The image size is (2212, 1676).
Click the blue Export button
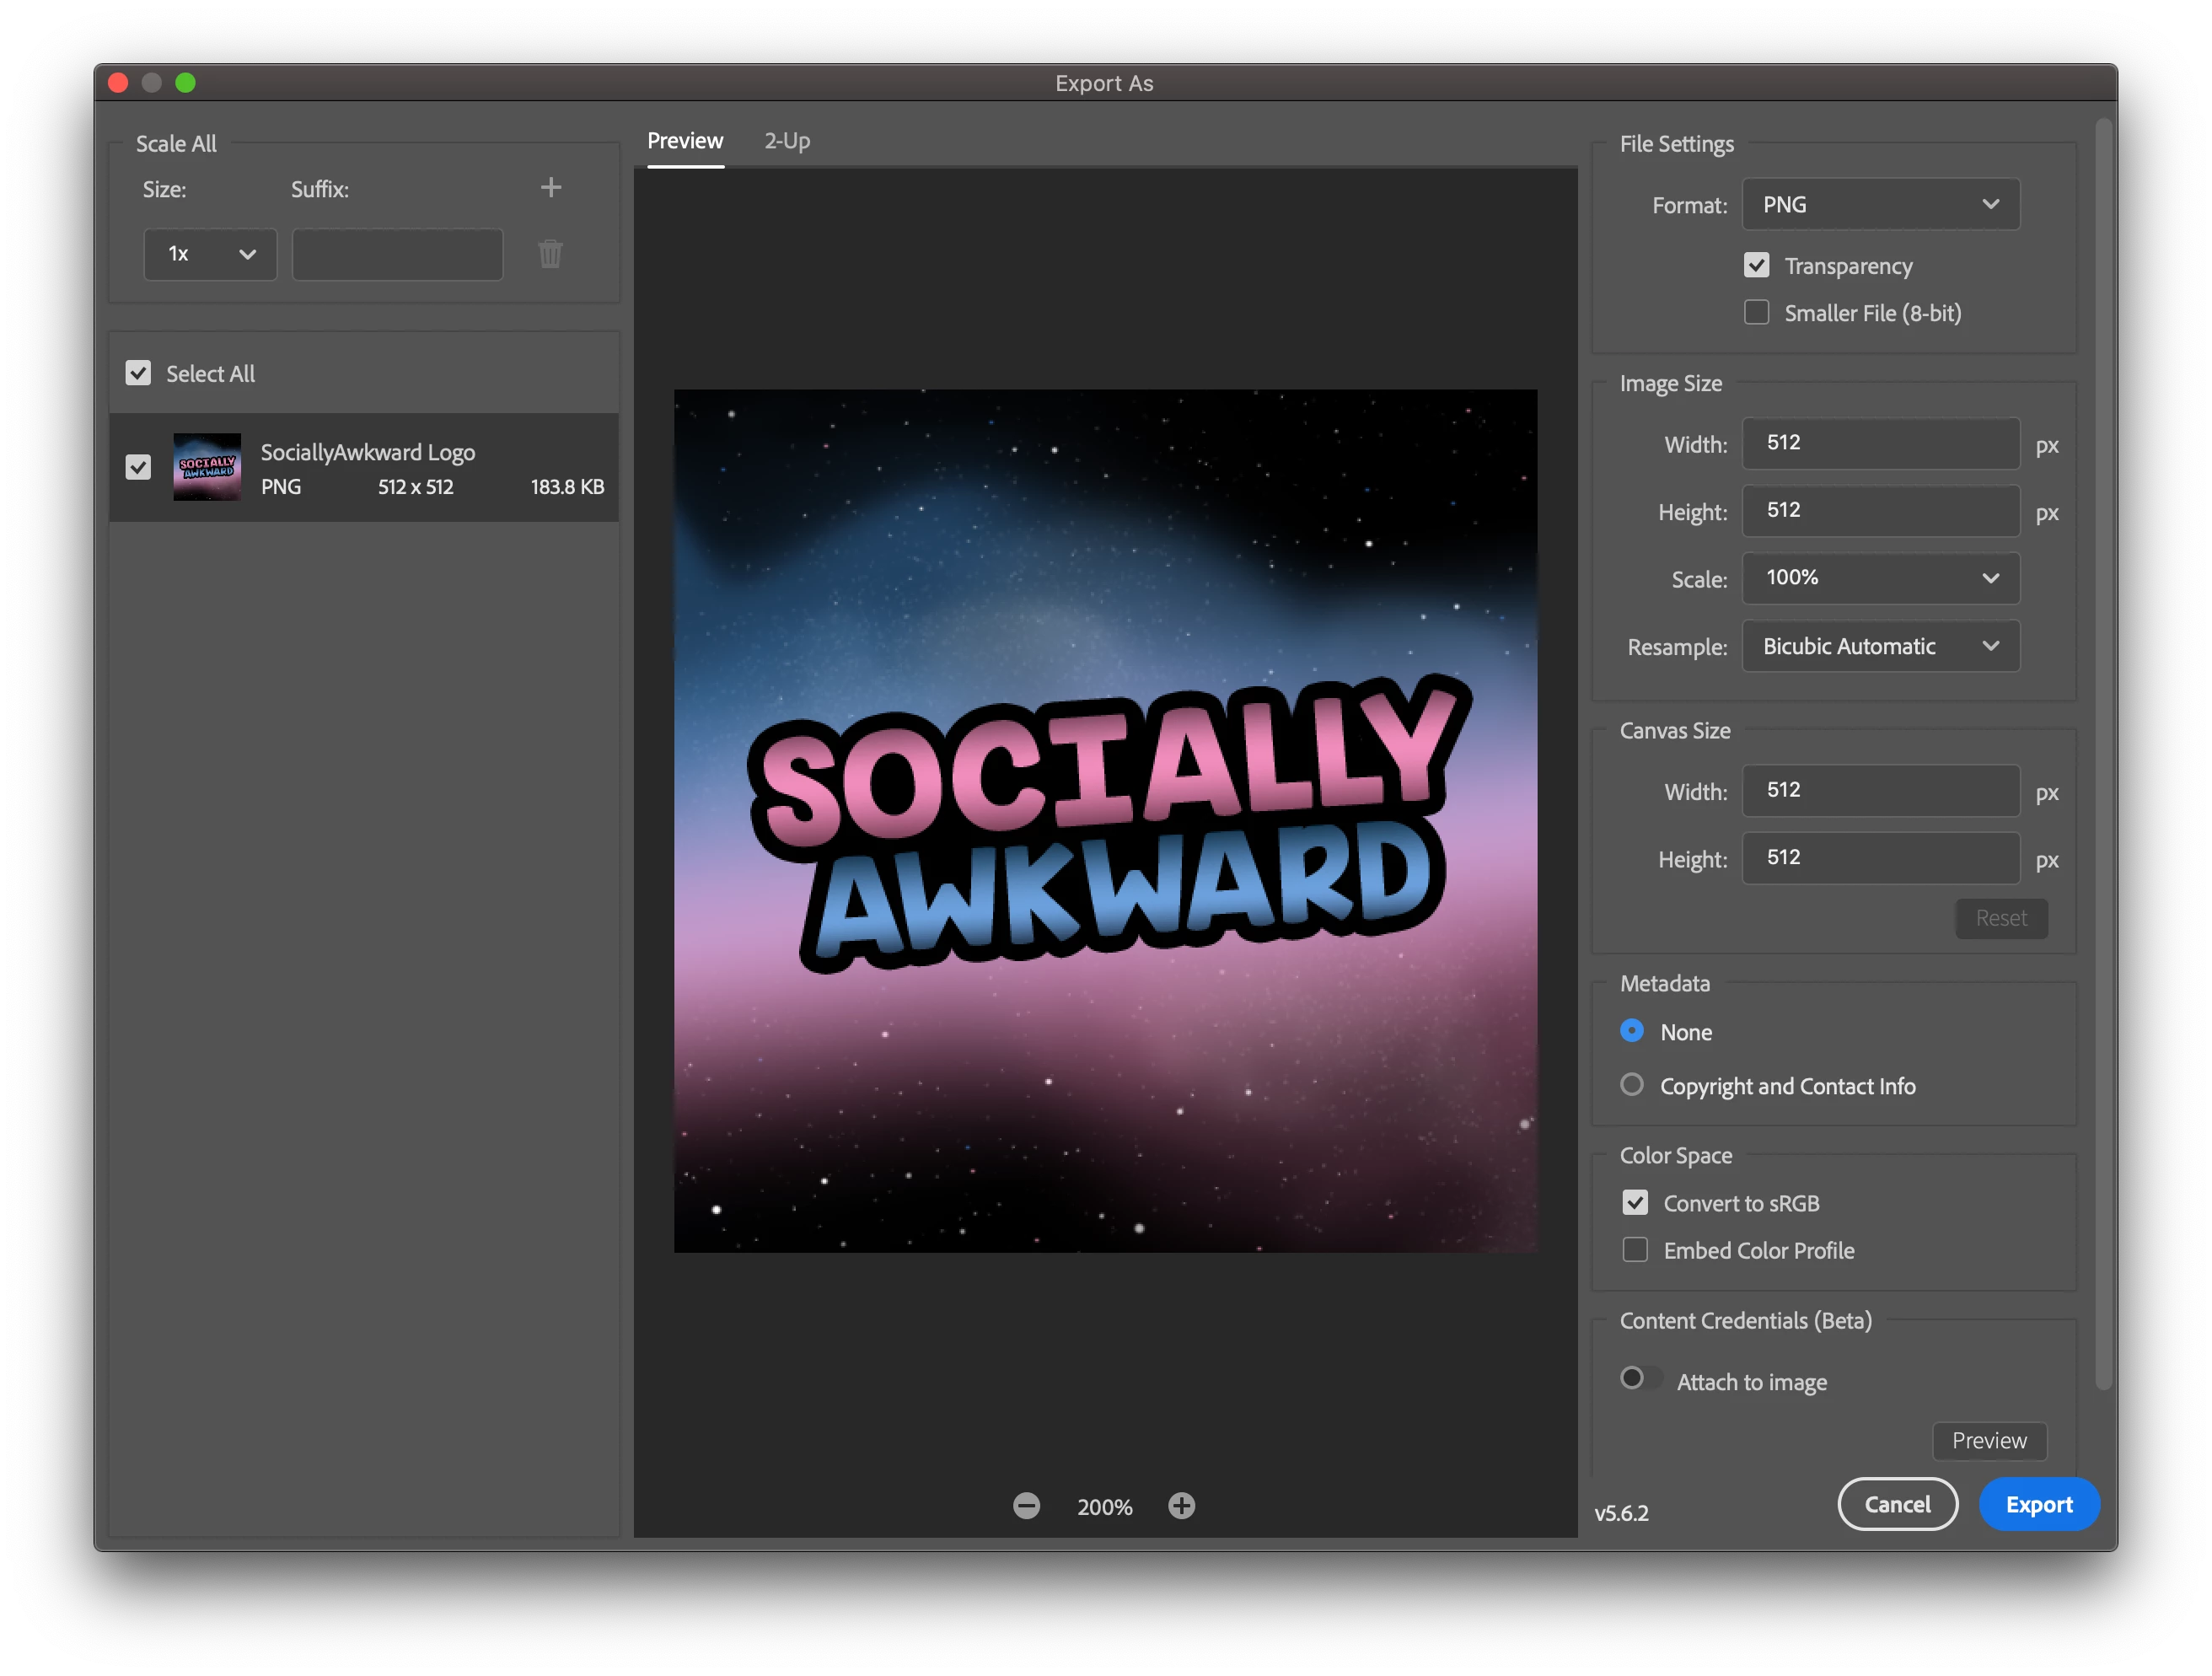[2038, 1505]
